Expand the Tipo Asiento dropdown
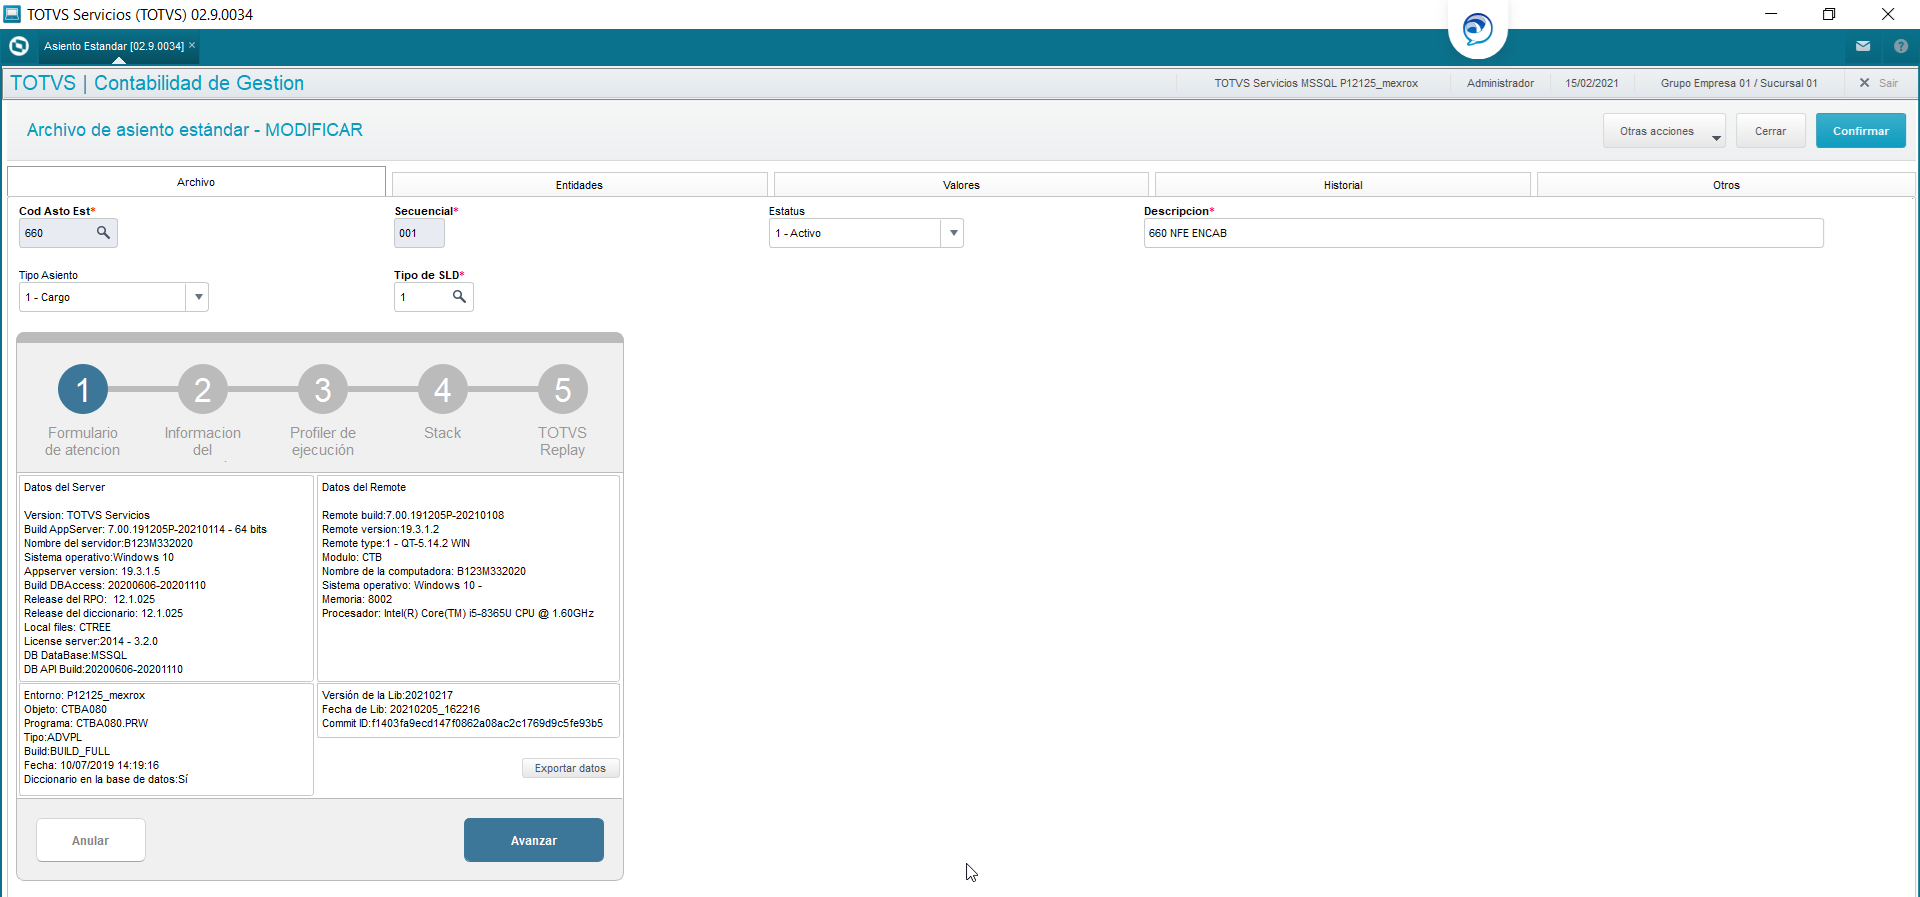The height and width of the screenshot is (897, 1920). pyautogui.click(x=198, y=297)
